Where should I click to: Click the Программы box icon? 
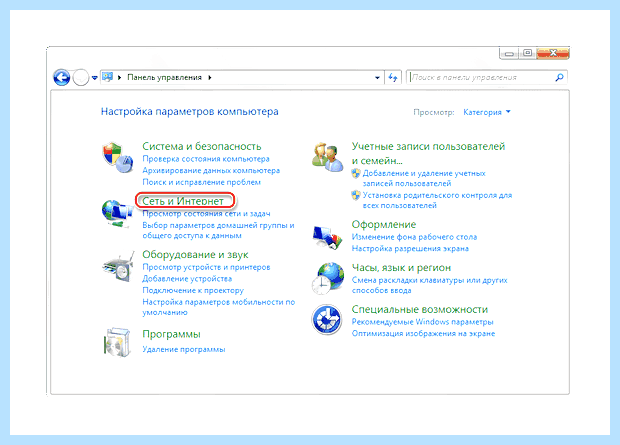117,342
